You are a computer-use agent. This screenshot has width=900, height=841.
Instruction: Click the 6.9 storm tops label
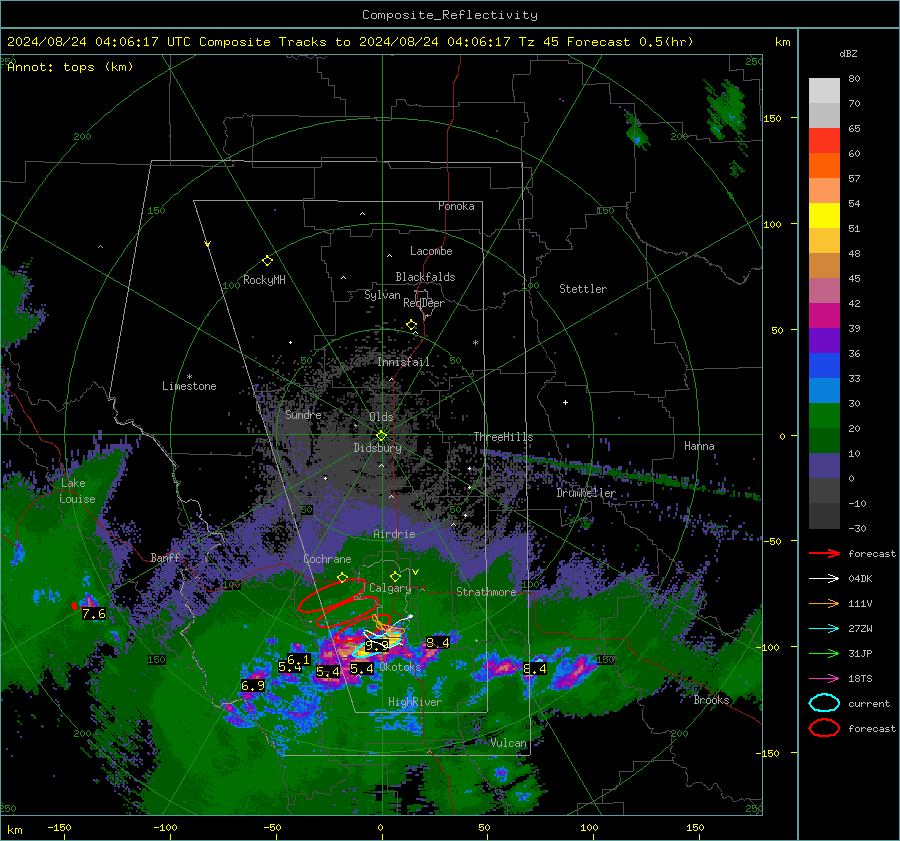pyautogui.click(x=253, y=685)
